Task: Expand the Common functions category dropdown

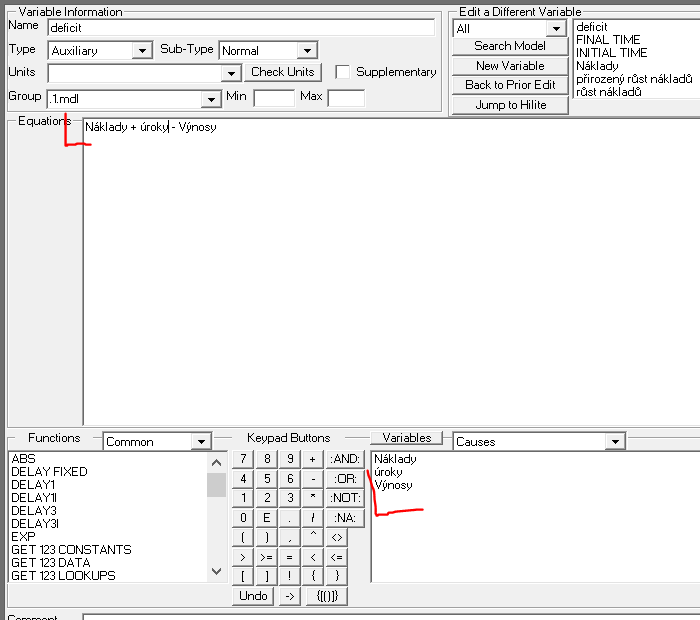Action: coord(201,441)
